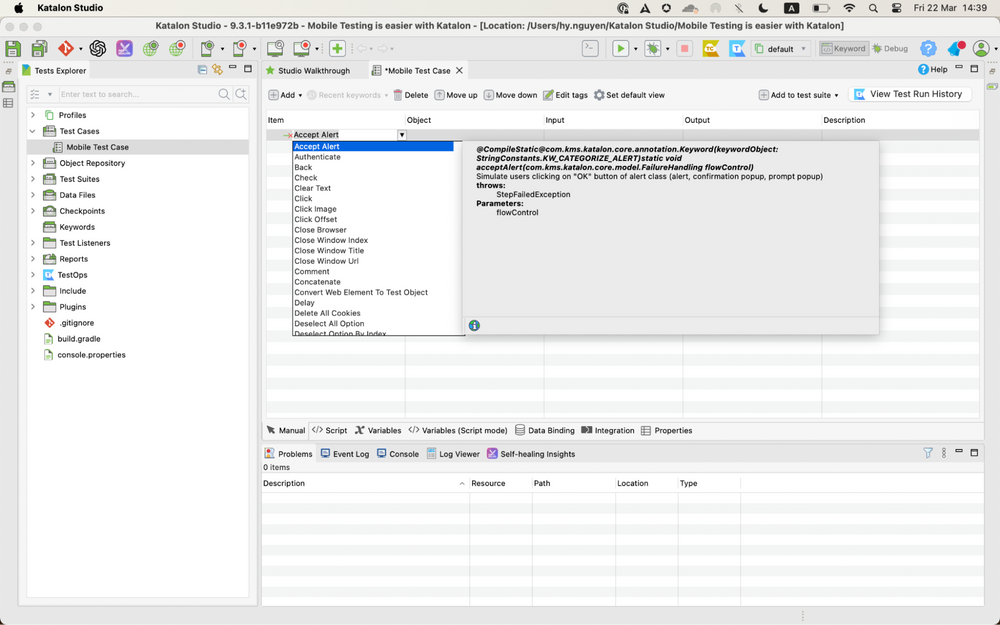Click the Save floppy disk icon
Screen dimensions: 1000x625
pos(13,48)
